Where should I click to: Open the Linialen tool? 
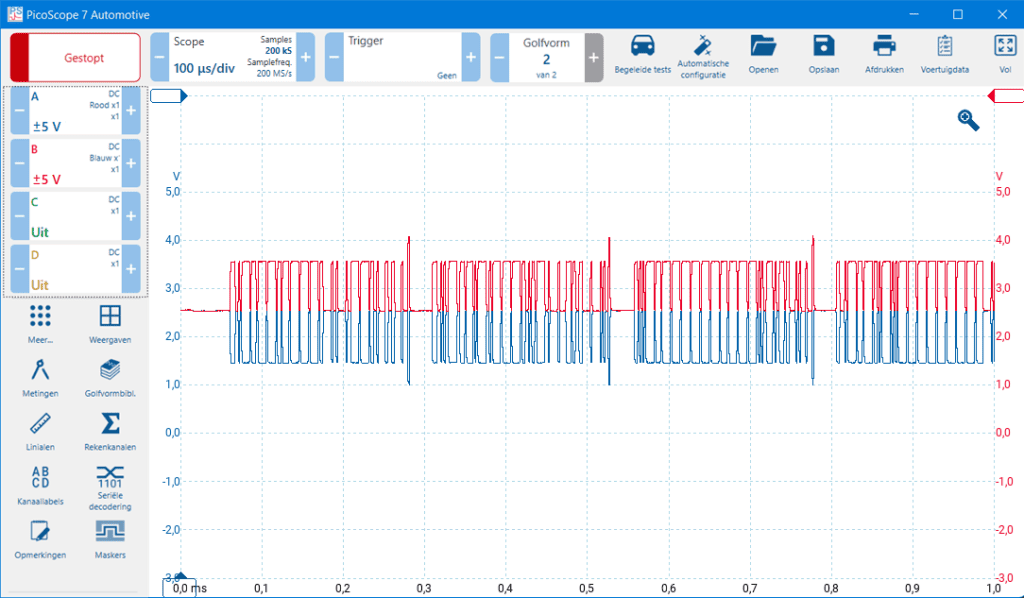tap(39, 430)
